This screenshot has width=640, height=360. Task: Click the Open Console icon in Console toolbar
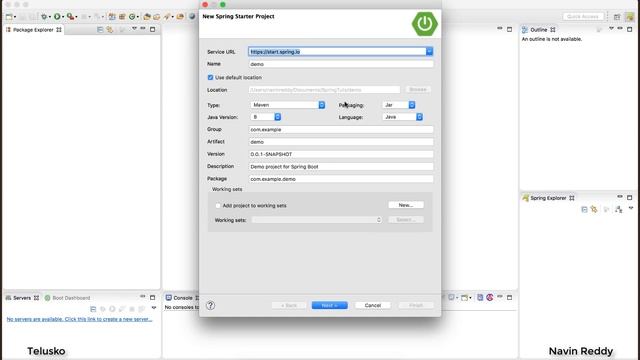click(x=464, y=298)
